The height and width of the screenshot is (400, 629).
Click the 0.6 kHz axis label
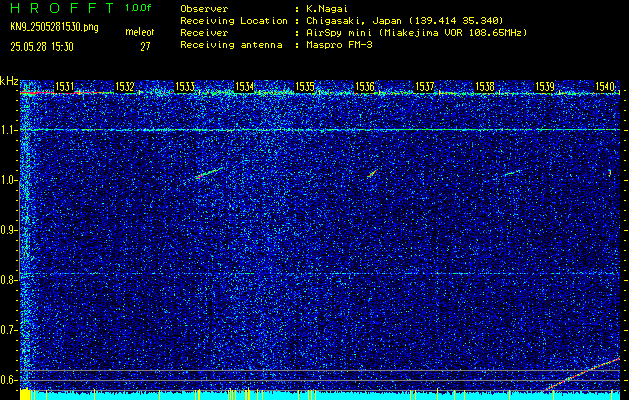tap(9, 380)
